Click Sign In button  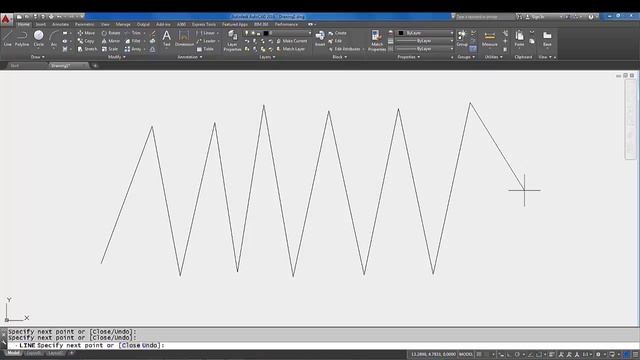(536, 17)
